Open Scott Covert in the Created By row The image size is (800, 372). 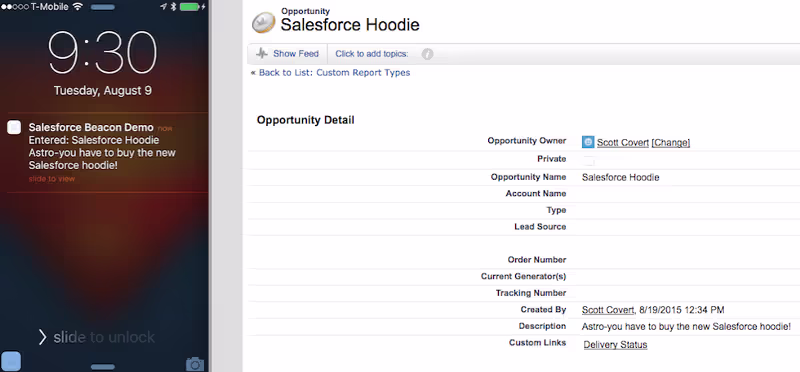click(x=608, y=310)
